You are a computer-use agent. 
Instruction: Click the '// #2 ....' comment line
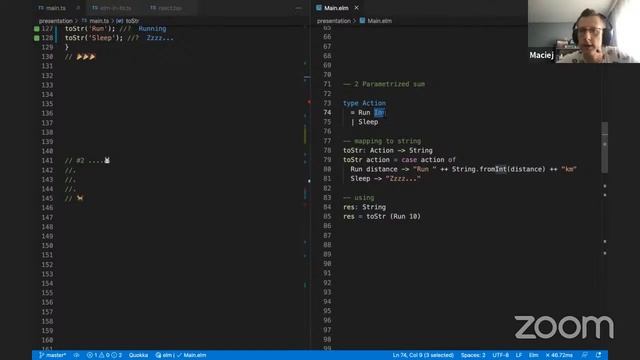(87, 160)
